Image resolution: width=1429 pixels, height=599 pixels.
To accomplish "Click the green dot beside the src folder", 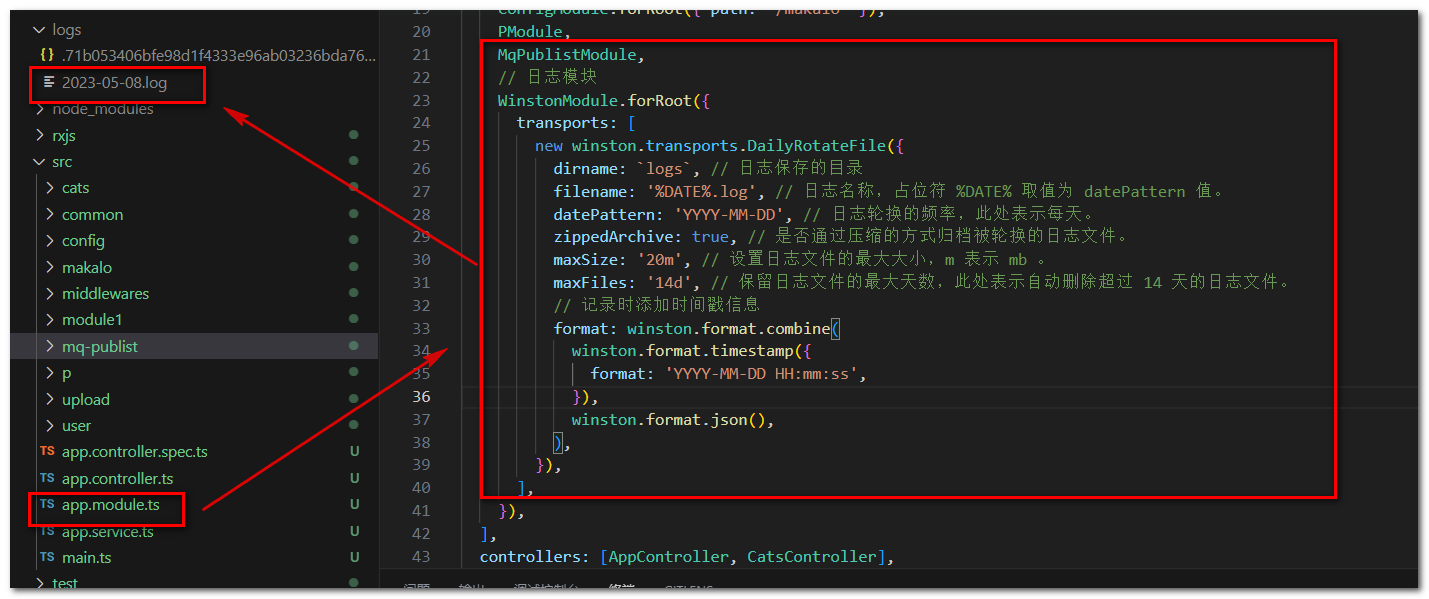I will click(352, 161).
